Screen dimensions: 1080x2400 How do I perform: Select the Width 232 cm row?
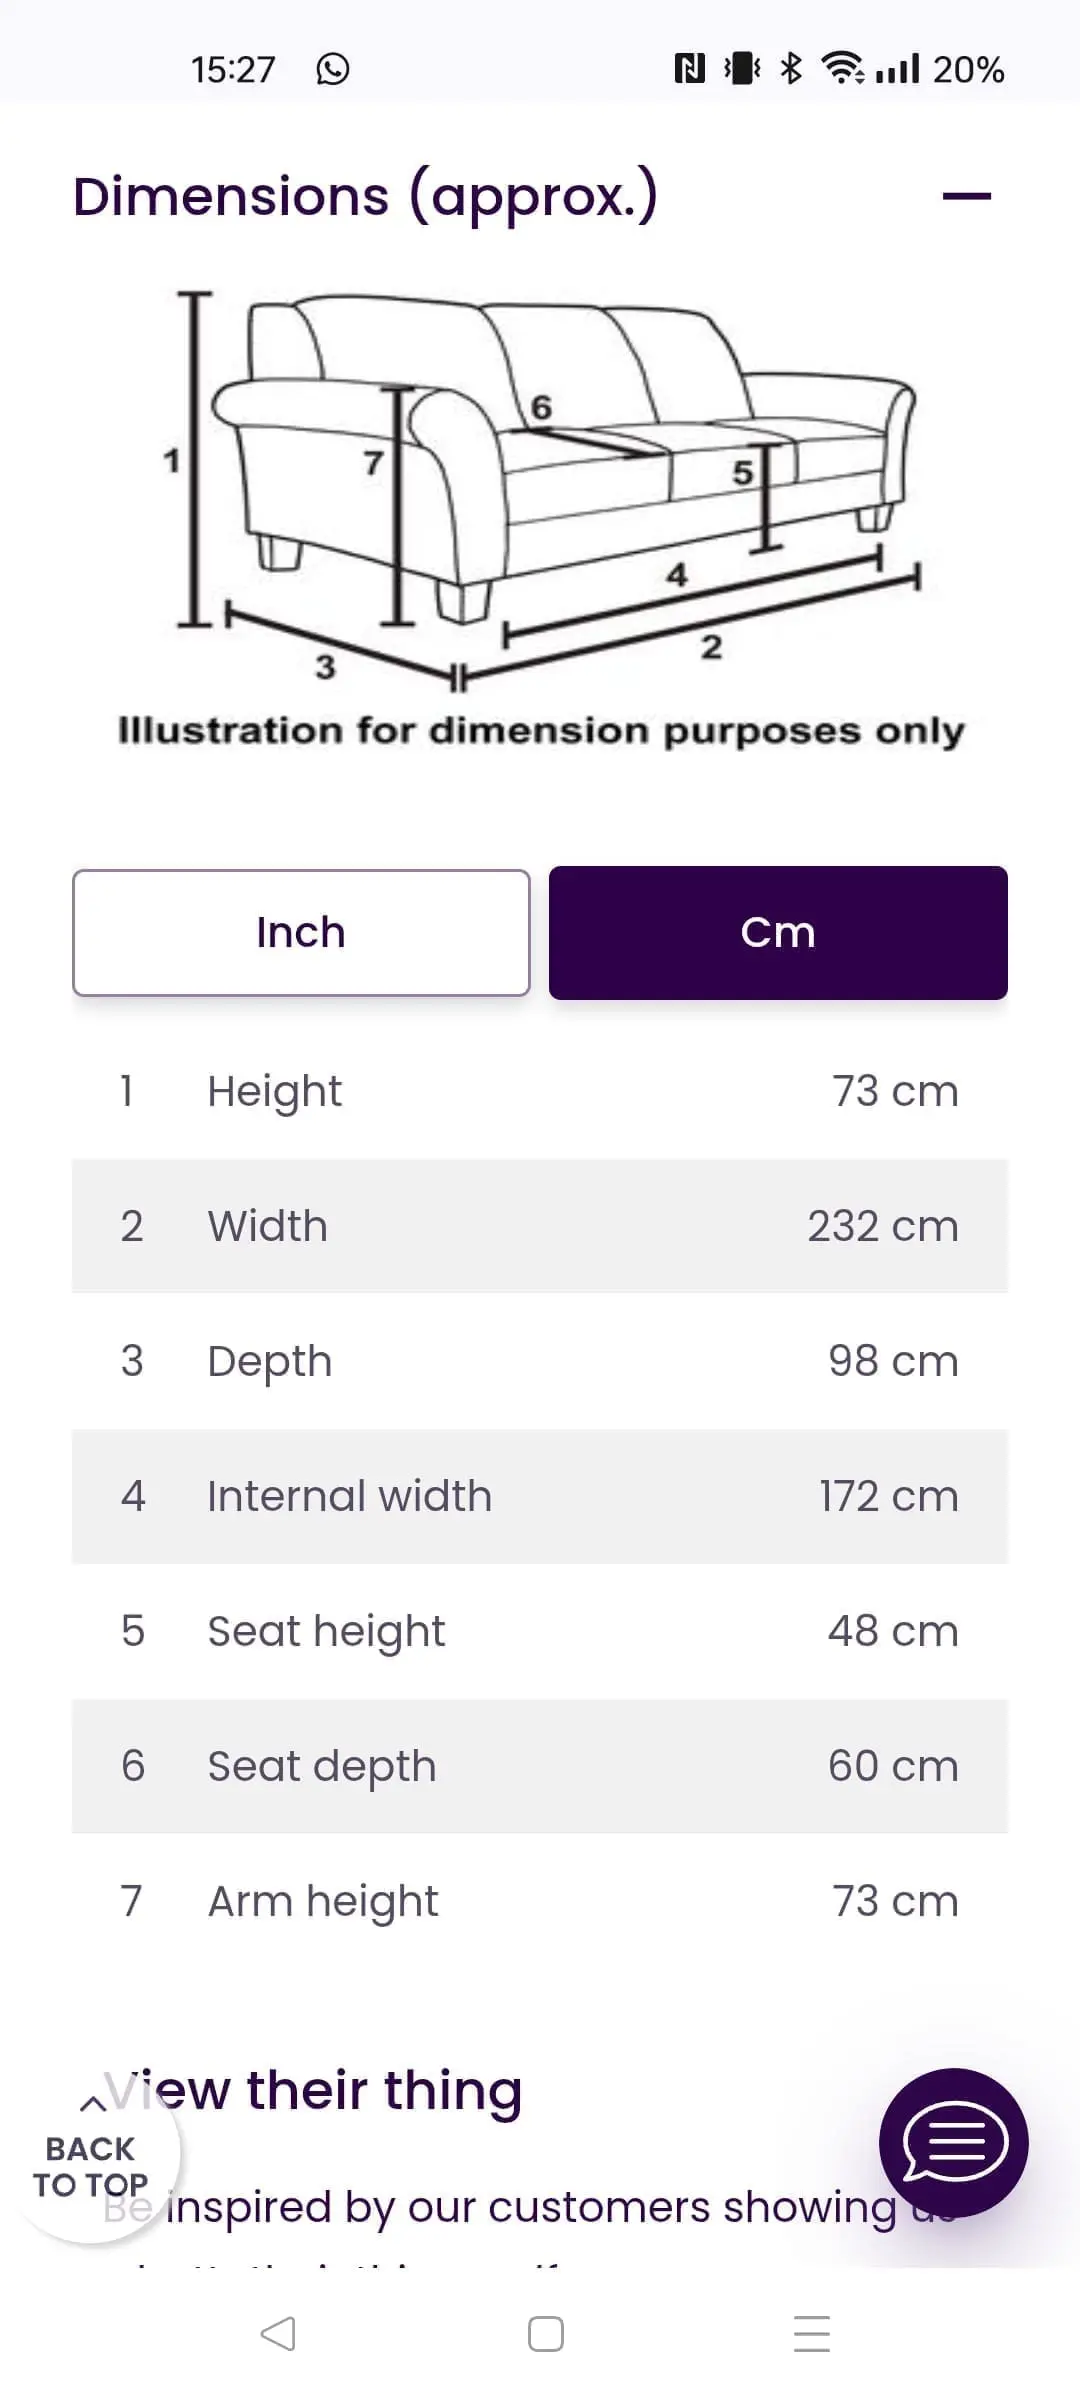coord(540,1226)
